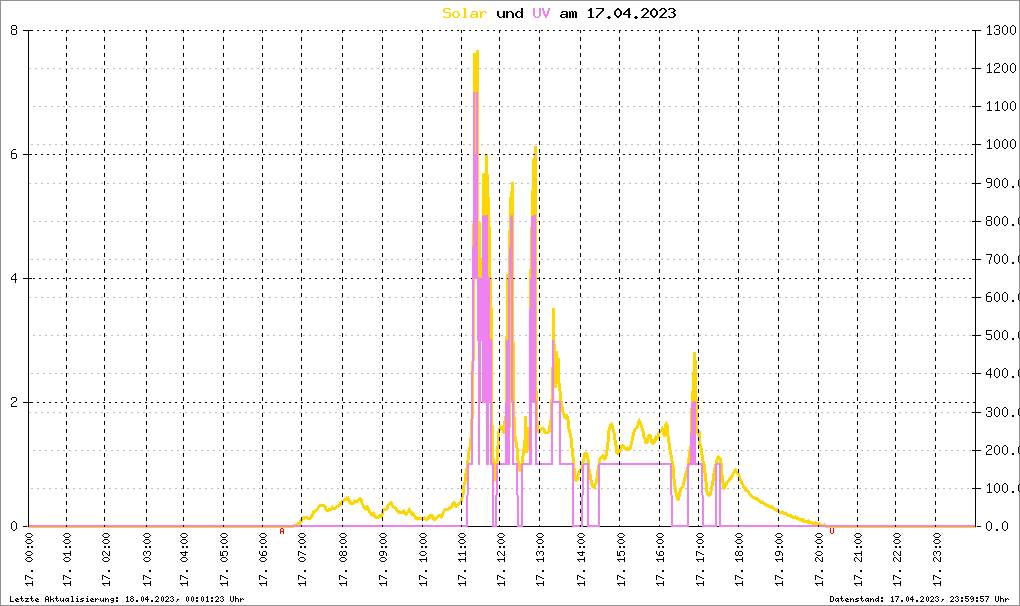Screen dimensions: 1020x606
Task: Click the right axis value 1000
Action: (1000, 144)
